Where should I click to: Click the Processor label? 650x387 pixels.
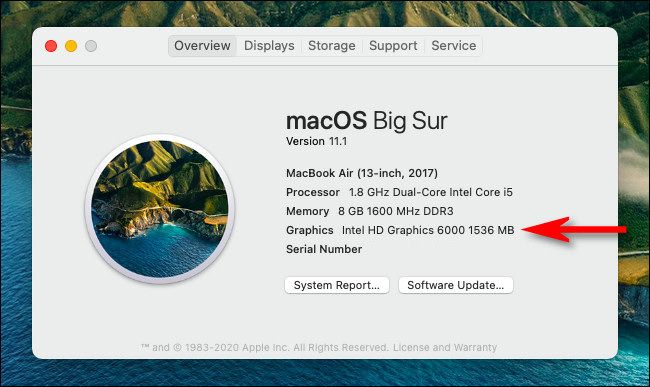313,192
